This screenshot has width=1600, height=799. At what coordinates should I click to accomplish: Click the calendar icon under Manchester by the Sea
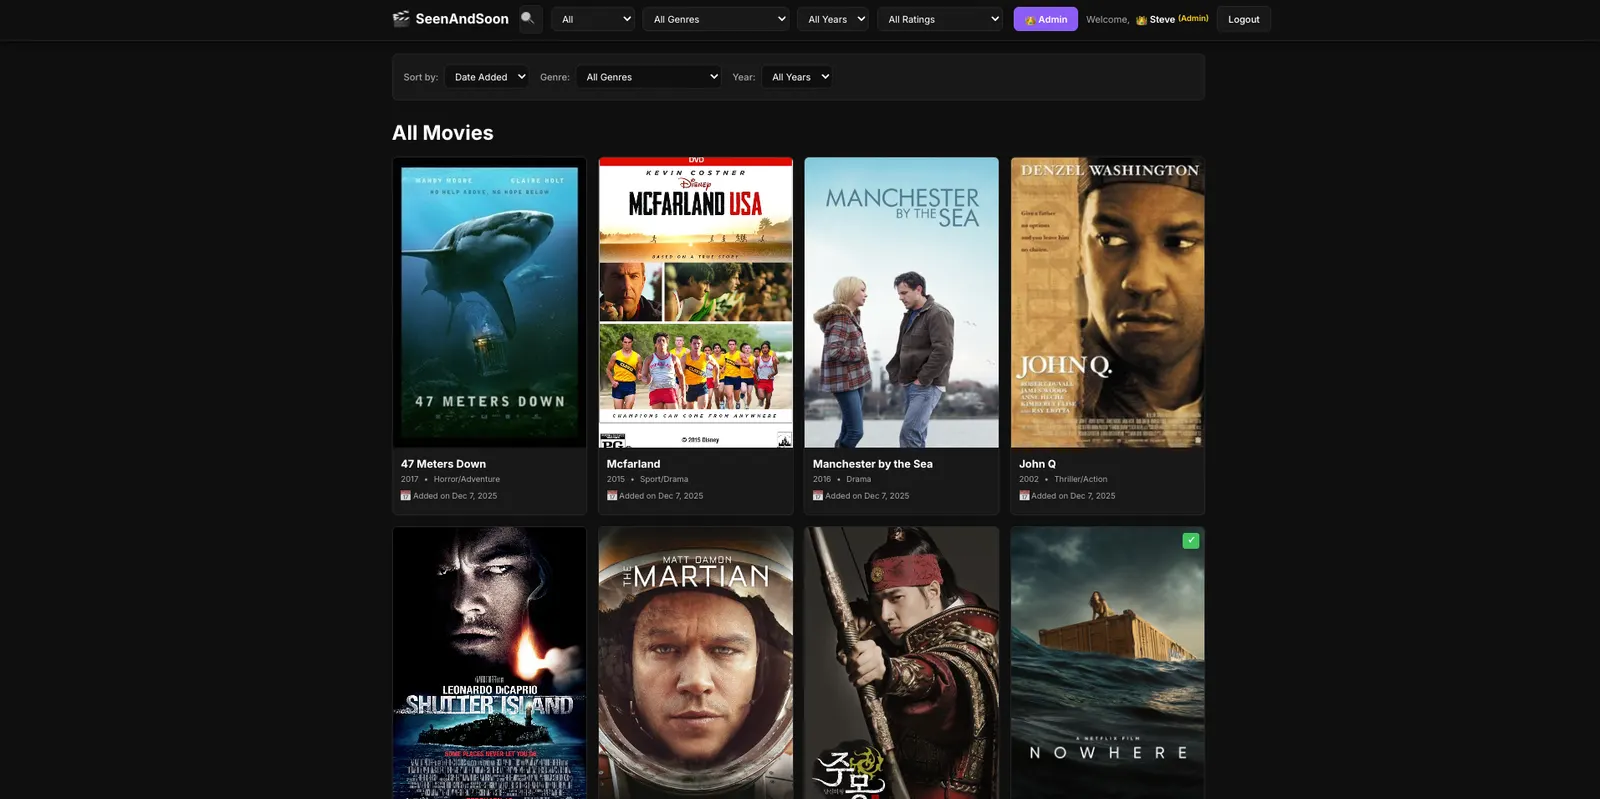(x=818, y=496)
